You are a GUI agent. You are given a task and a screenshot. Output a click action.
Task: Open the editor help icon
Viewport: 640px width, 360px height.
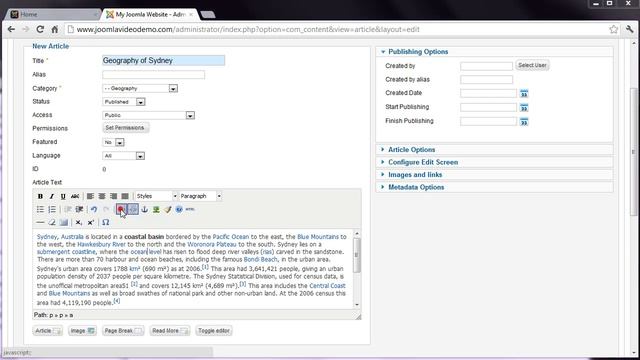(x=179, y=209)
